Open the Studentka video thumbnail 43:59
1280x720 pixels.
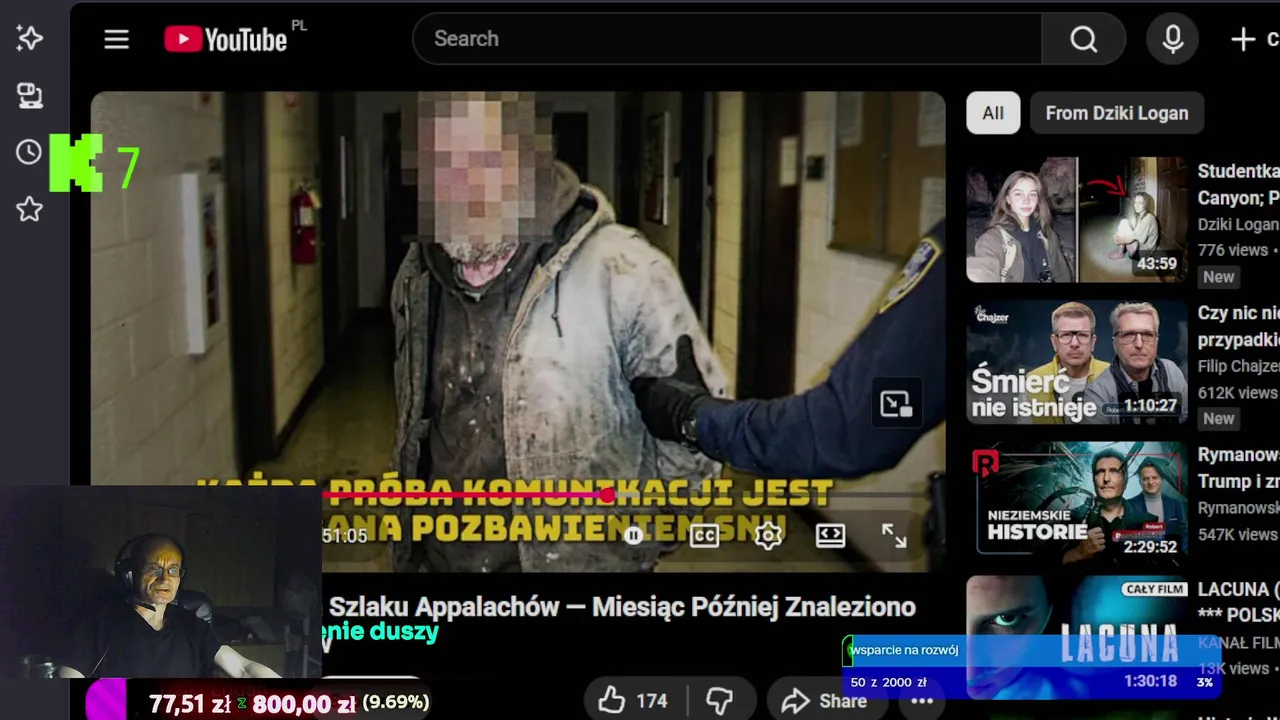[1077, 219]
